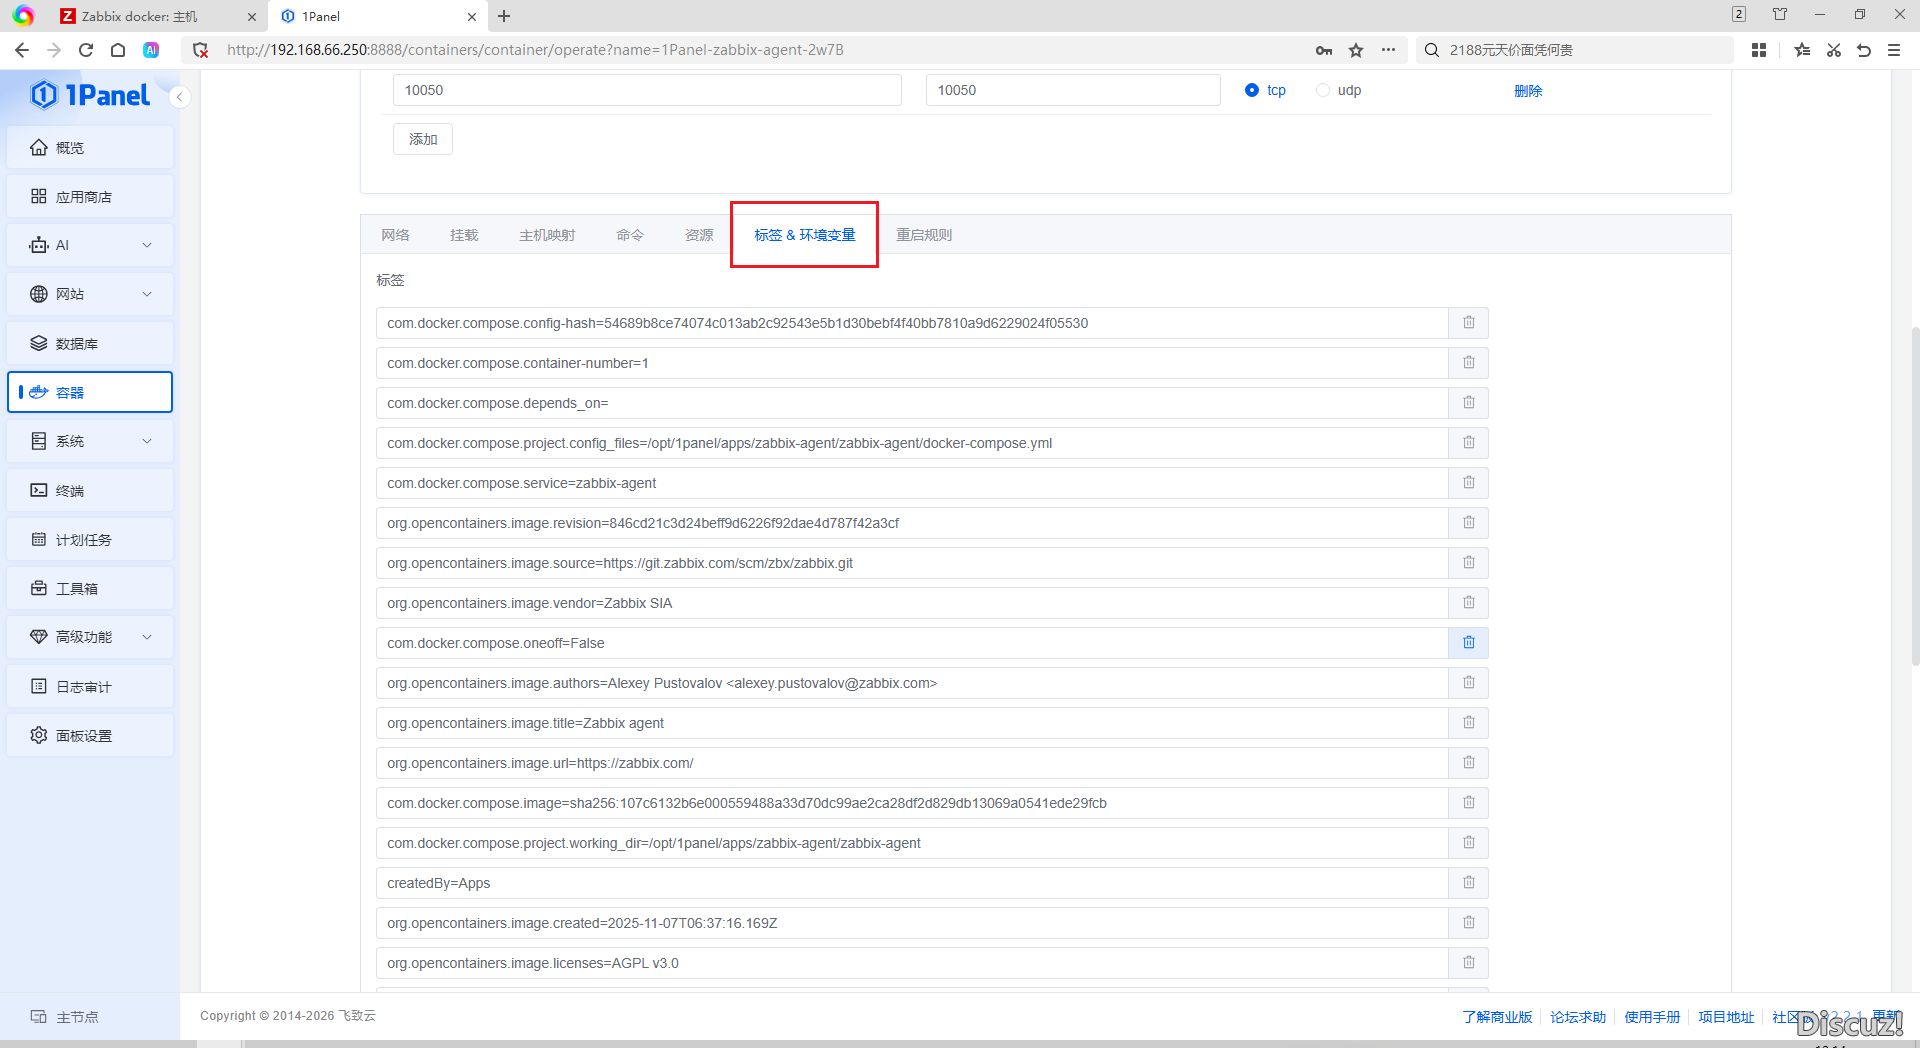Click the 添加 port button
The height and width of the screenshot is (1048, 1920).
tap(423, 139)
